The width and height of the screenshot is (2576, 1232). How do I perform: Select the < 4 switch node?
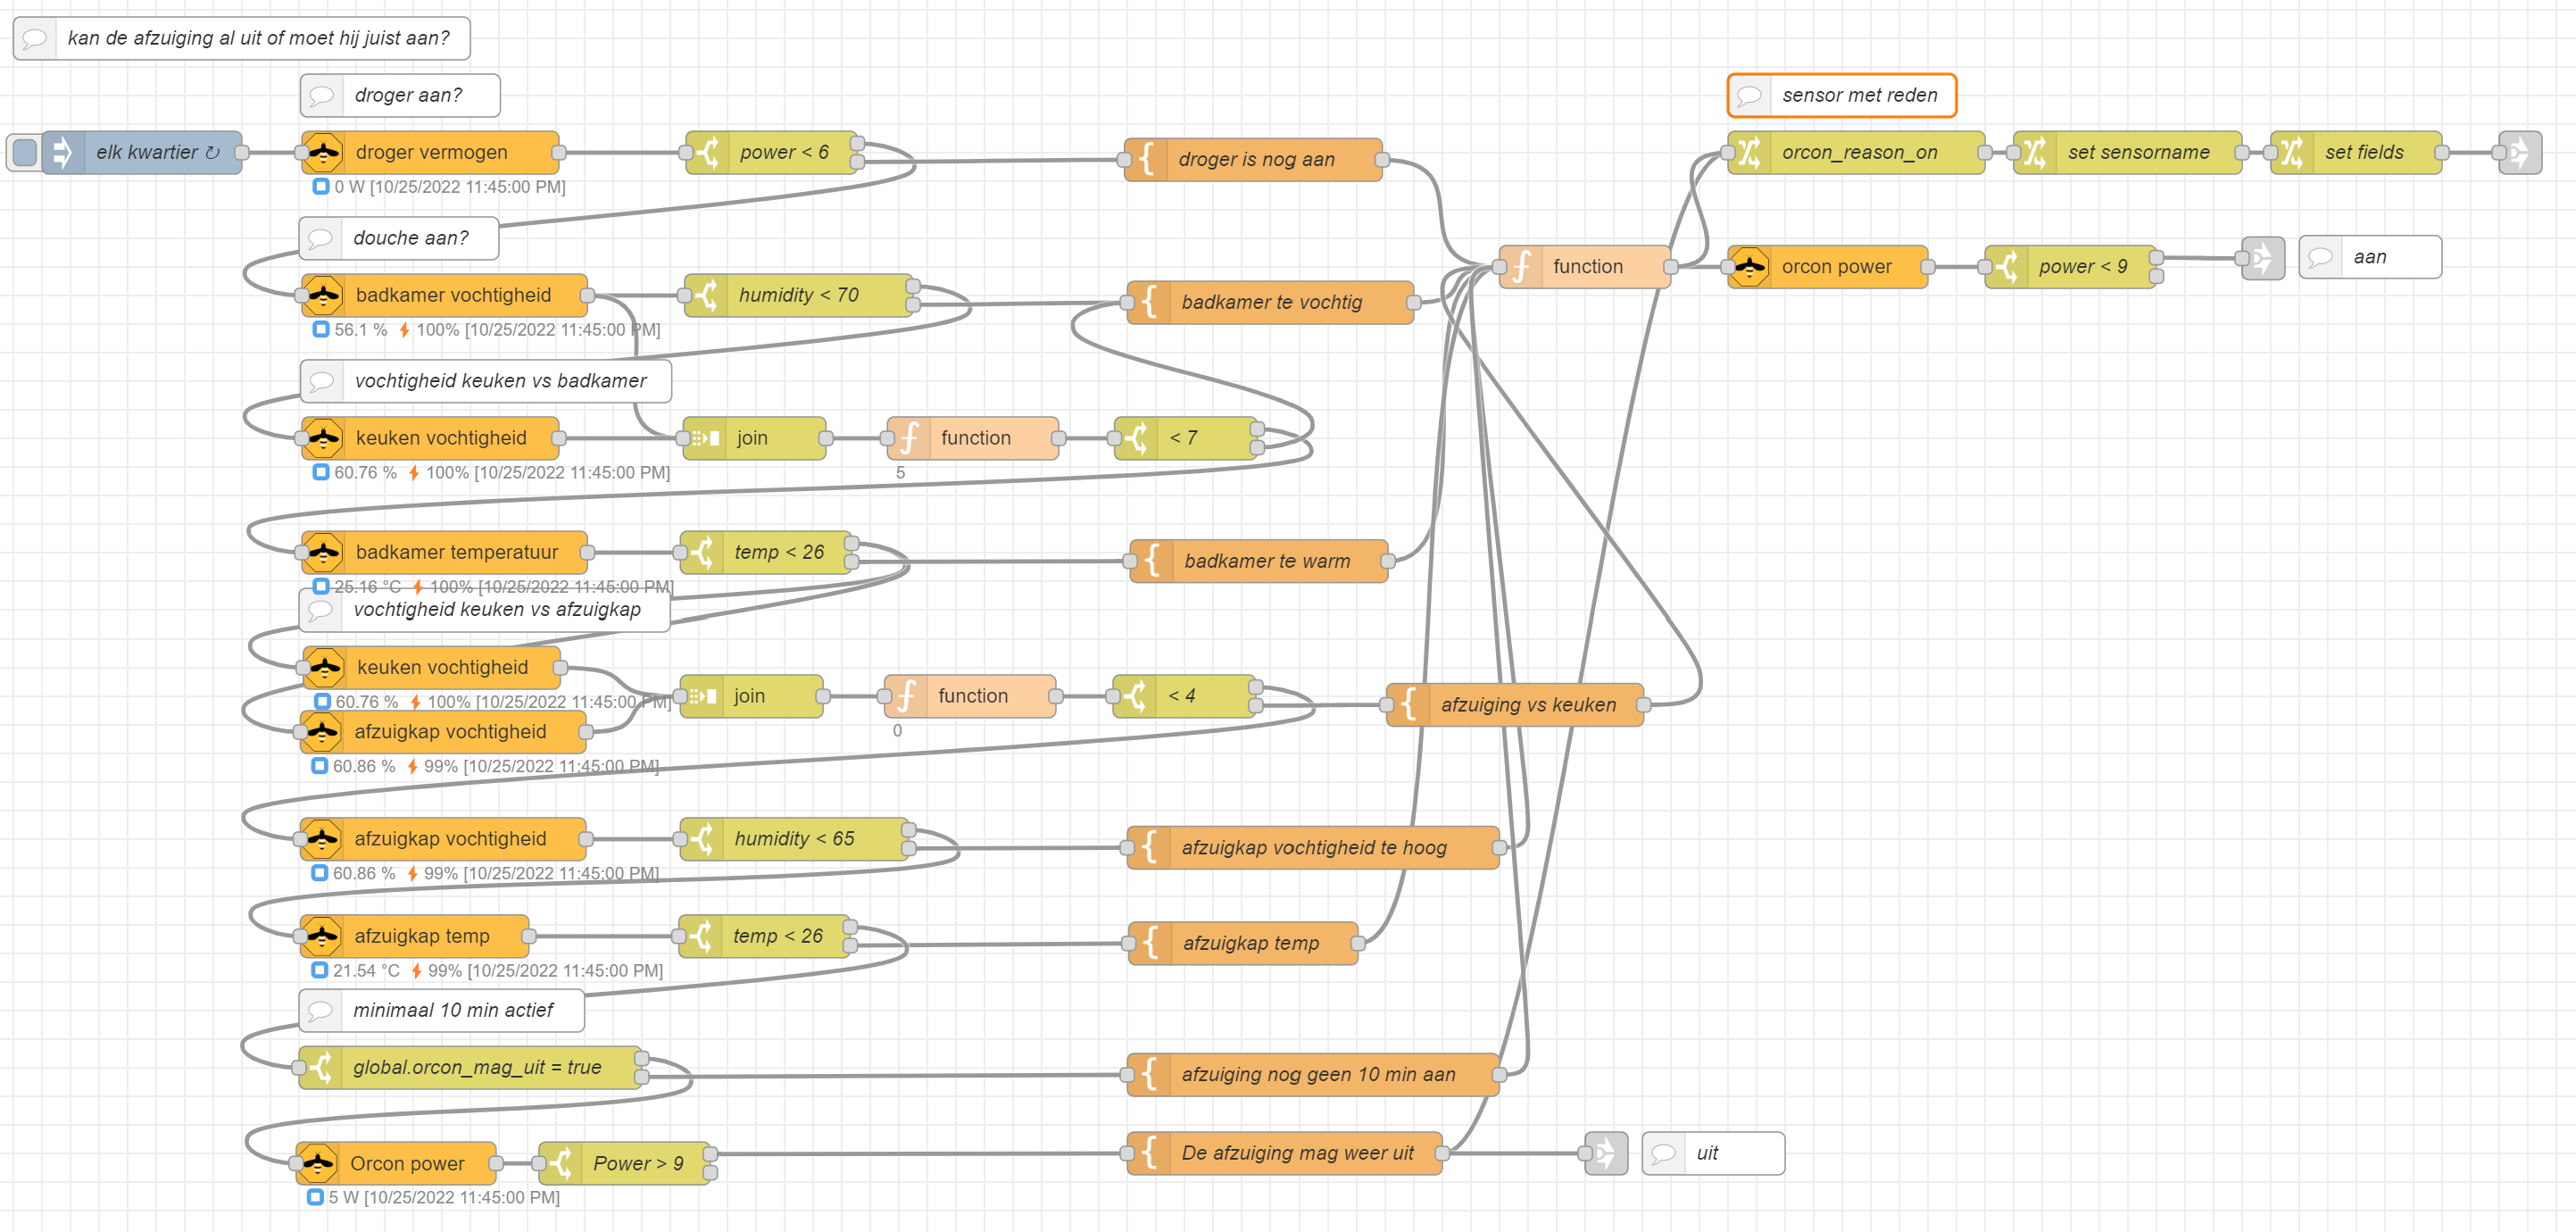(1184, 696)
